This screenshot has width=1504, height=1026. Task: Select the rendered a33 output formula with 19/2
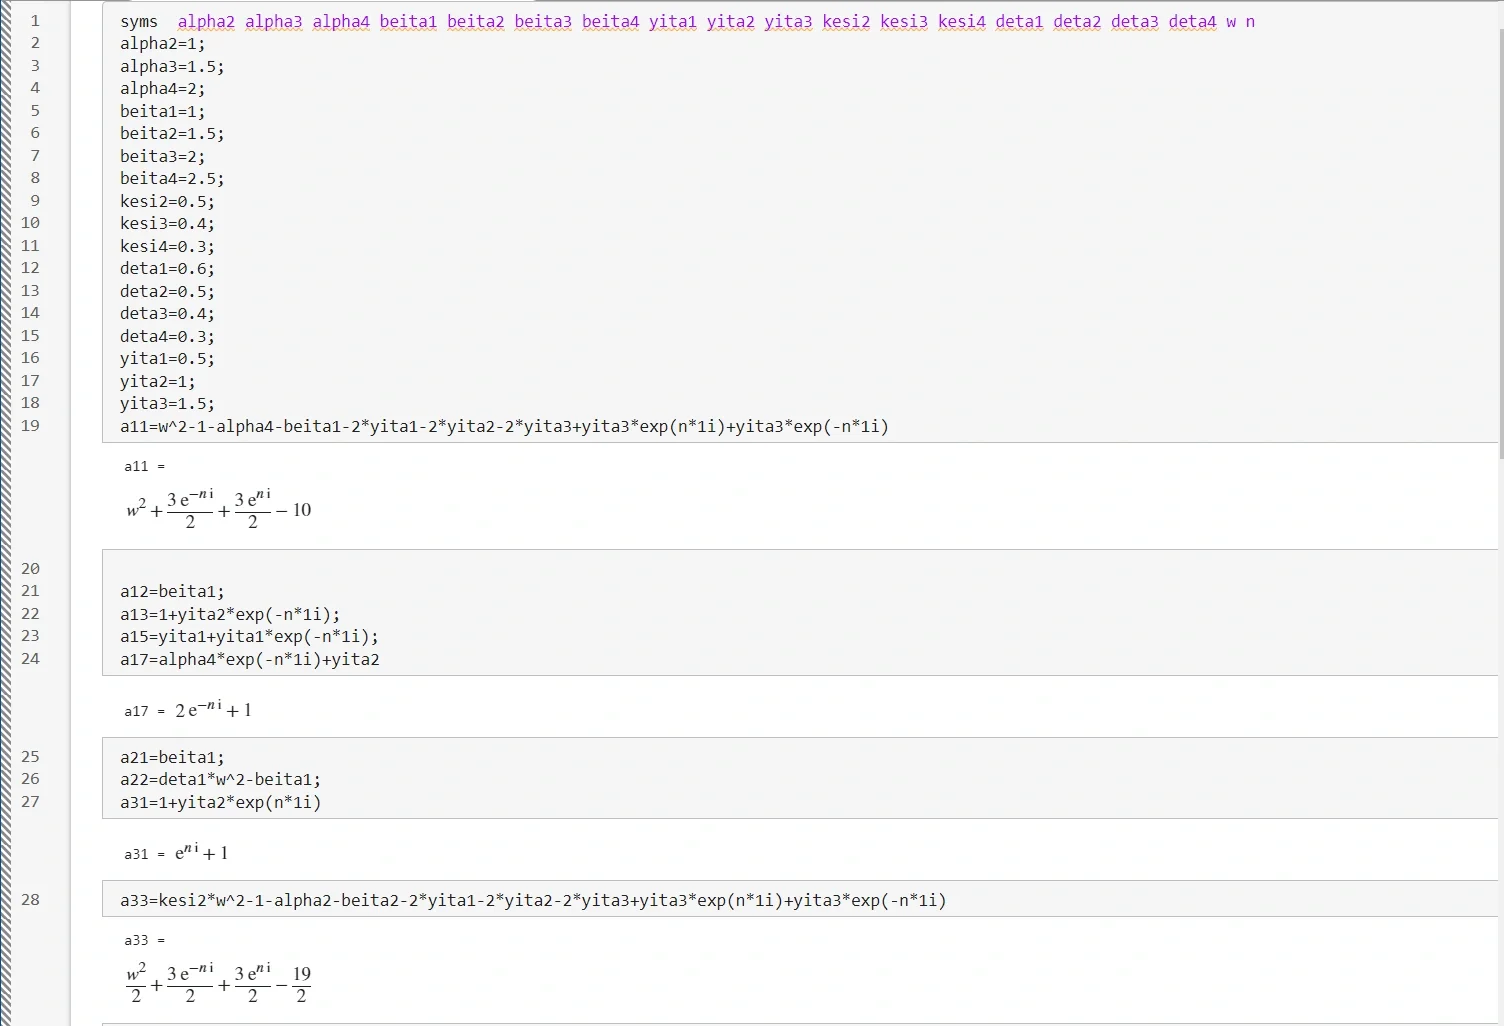[x=219, y=983]
